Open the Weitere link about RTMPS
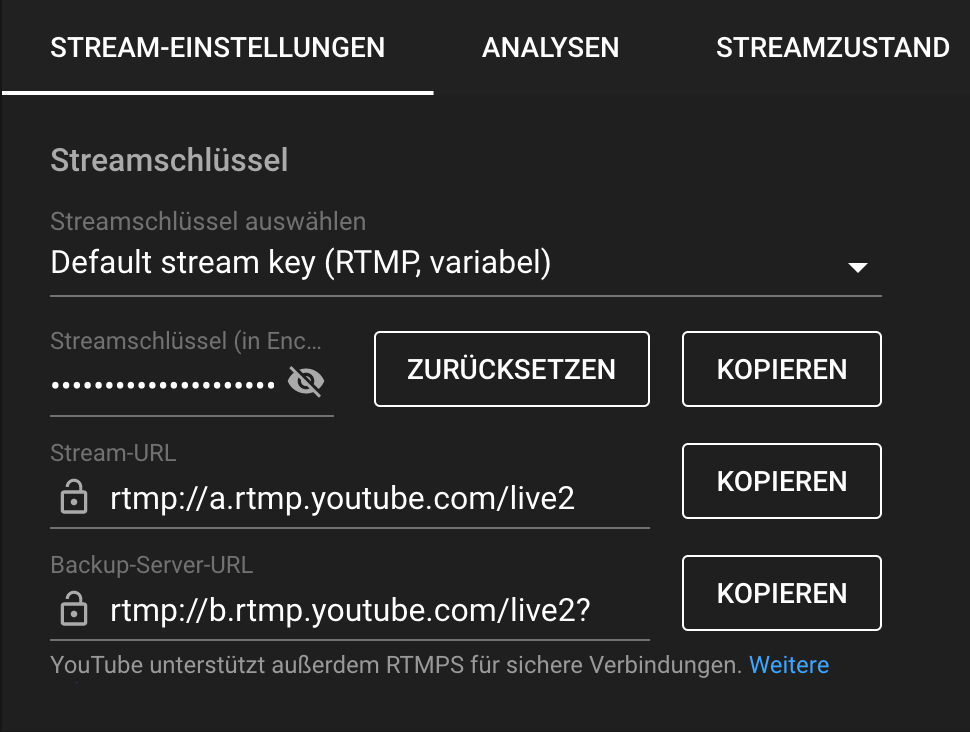 pyautogui.click(x=789, y=664)
